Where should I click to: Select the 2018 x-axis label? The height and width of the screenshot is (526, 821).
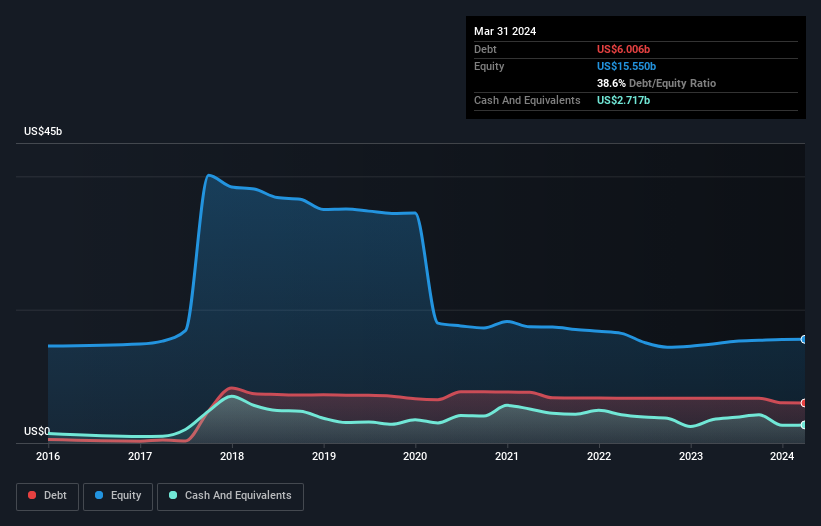pyautogui.click(x=232, y=456)
